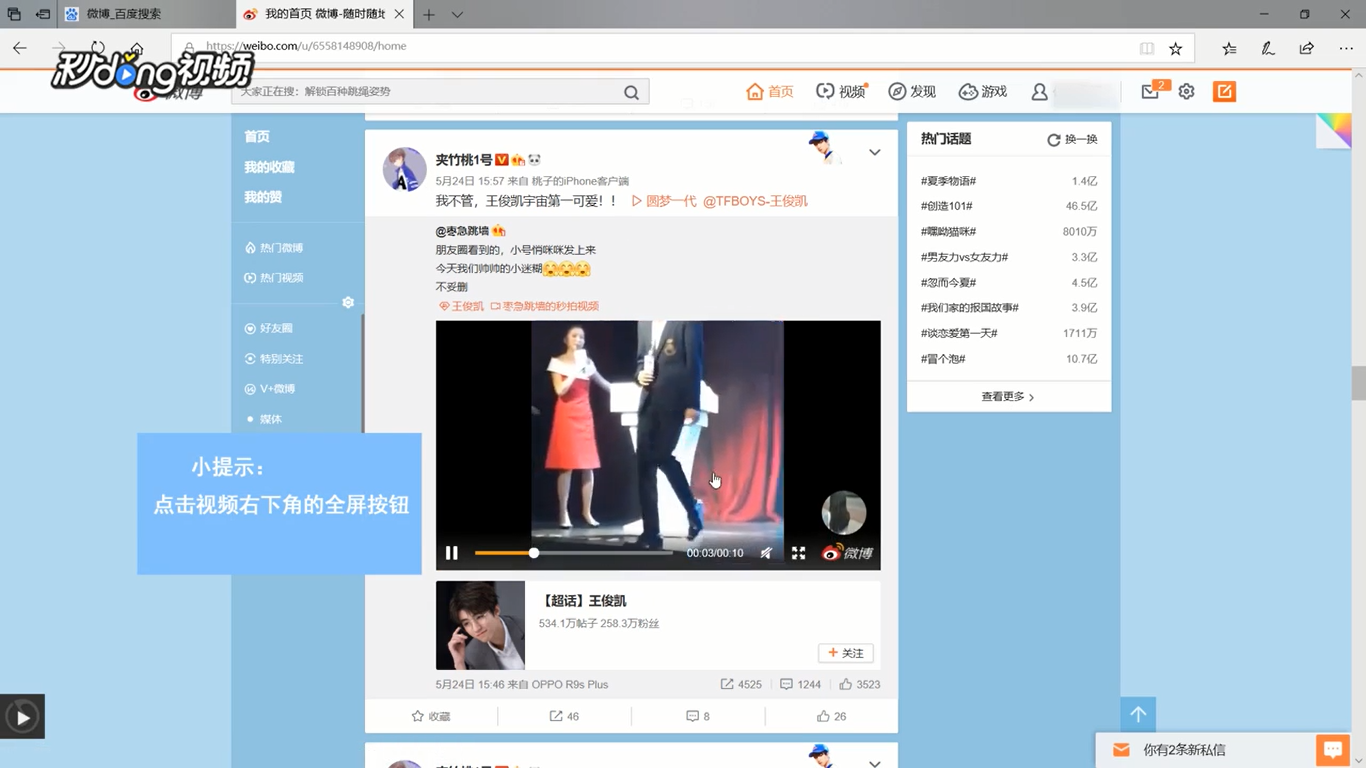Mute the video with speaker icon
The image size is (1366, 768).
click(x=766, y=553)
